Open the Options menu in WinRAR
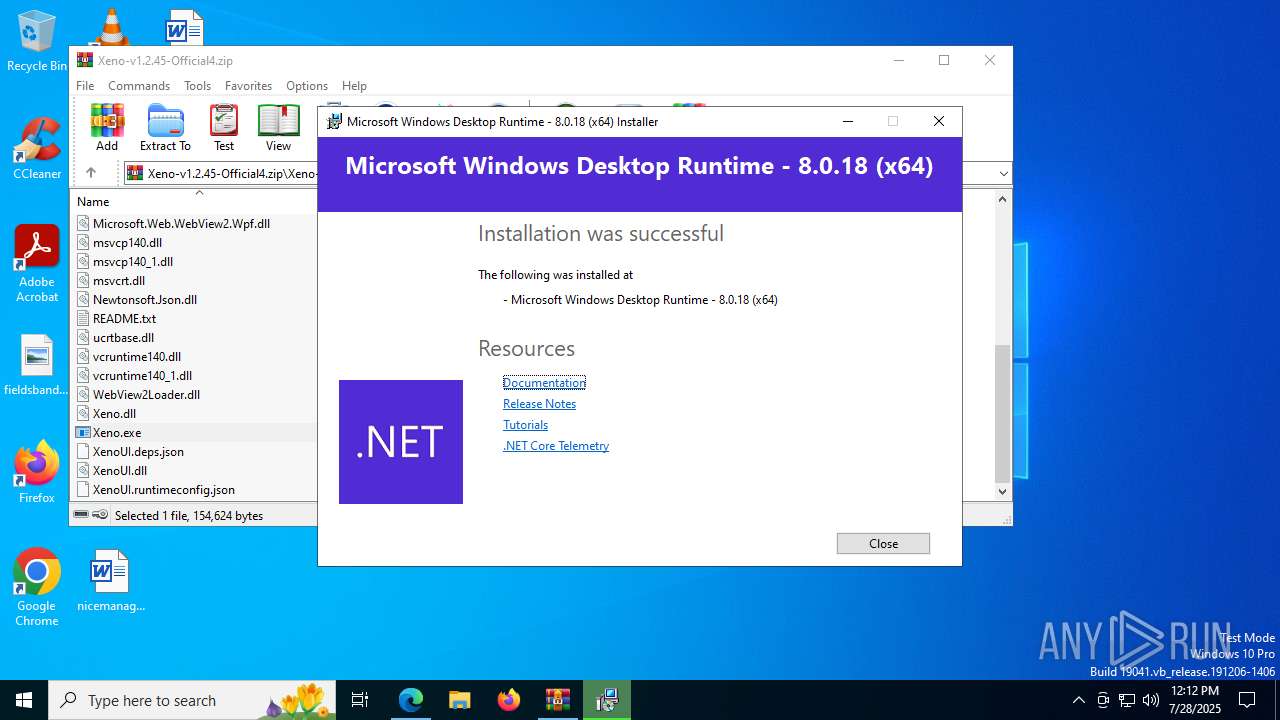 click(307, 86)
